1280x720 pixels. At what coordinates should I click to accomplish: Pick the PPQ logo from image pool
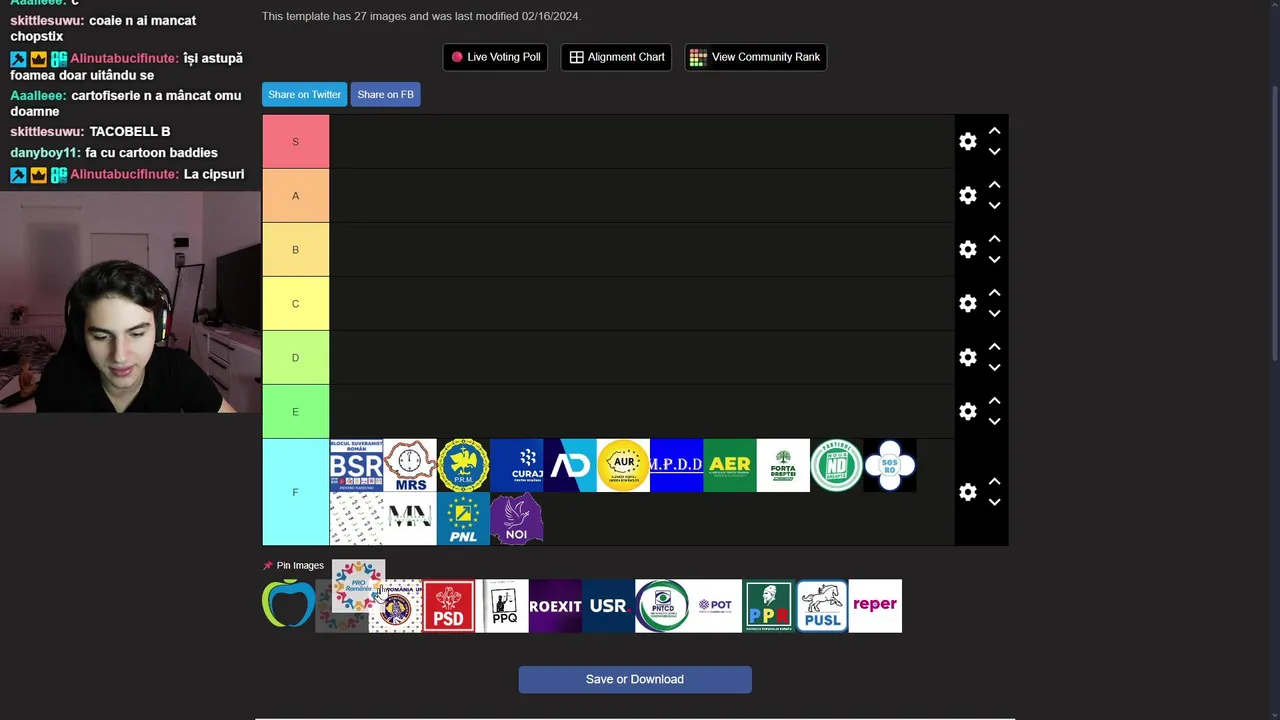pos(502,606)
